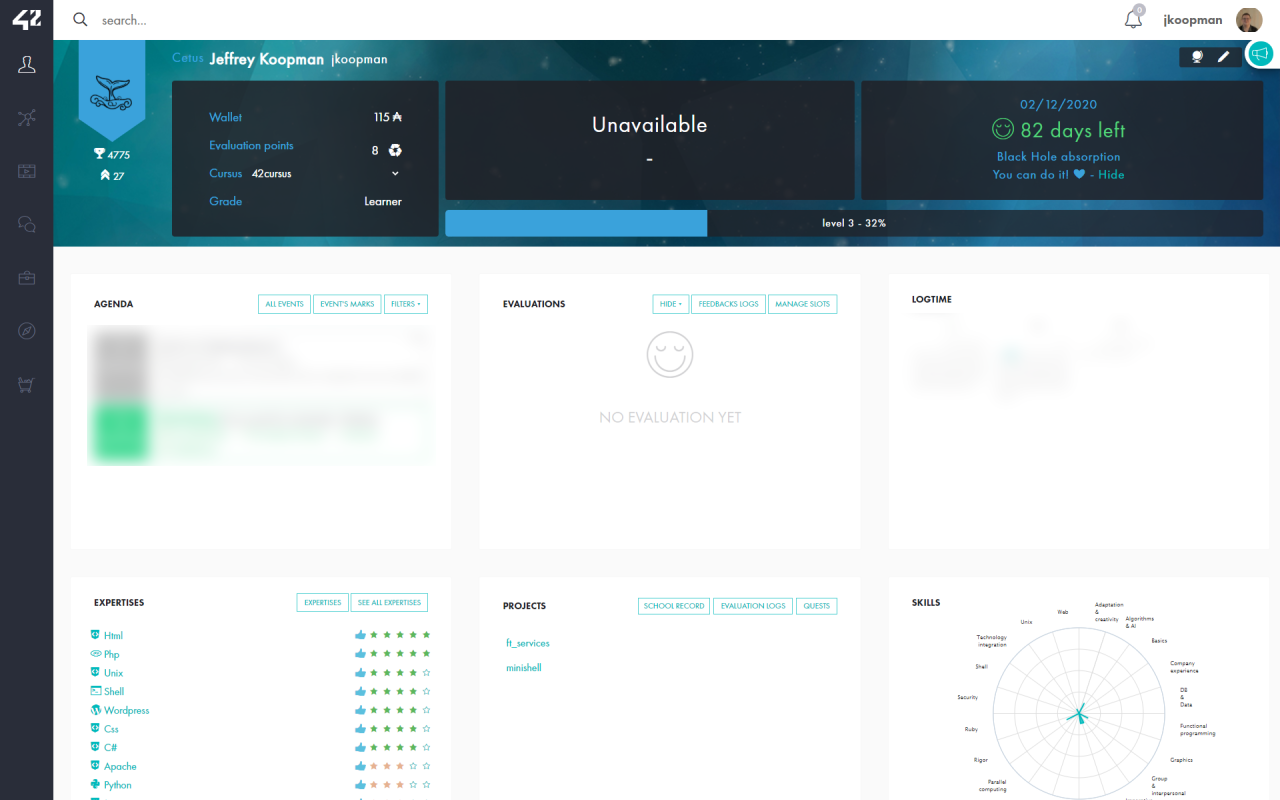Screen dimensions: 1280x800
Task: Open the minishell project link
Action: tap(524, 667)
